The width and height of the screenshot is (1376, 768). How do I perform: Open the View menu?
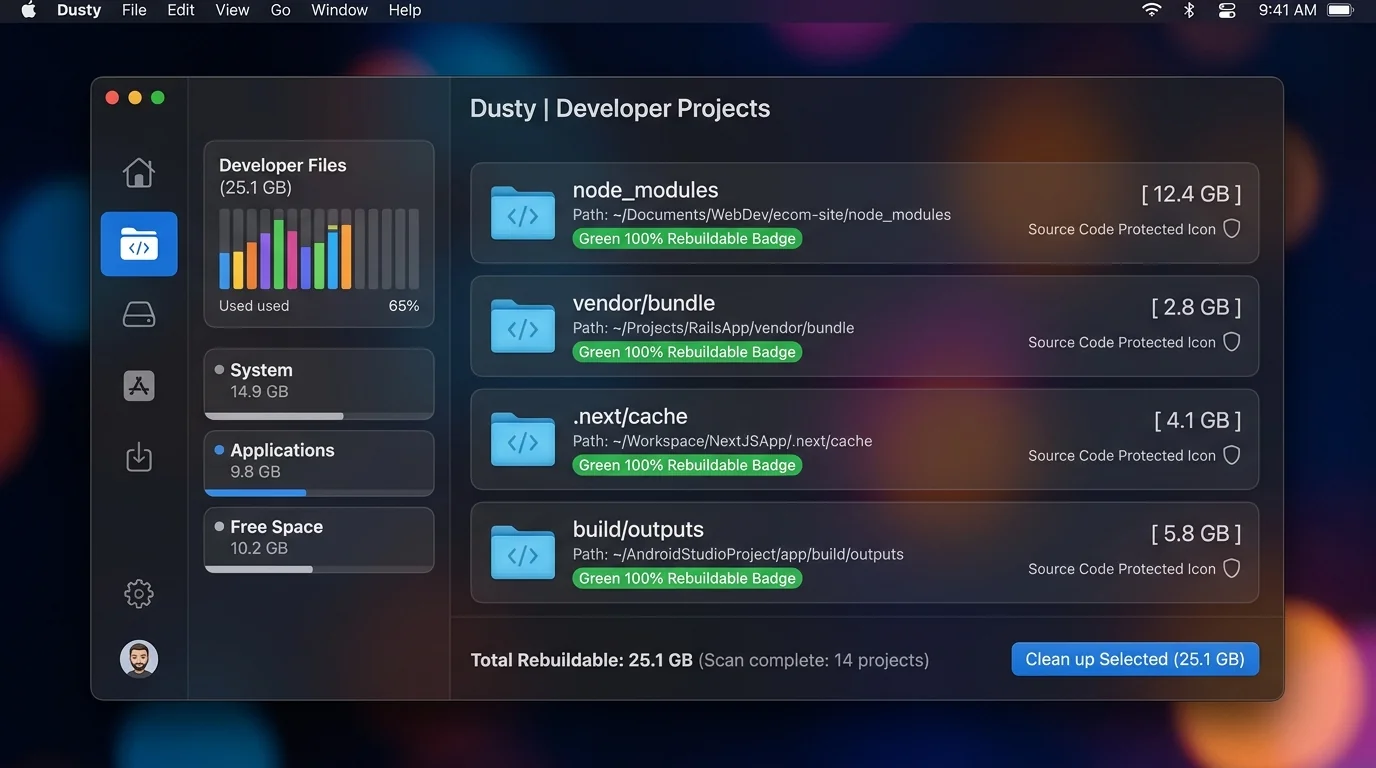pos(232,10)
